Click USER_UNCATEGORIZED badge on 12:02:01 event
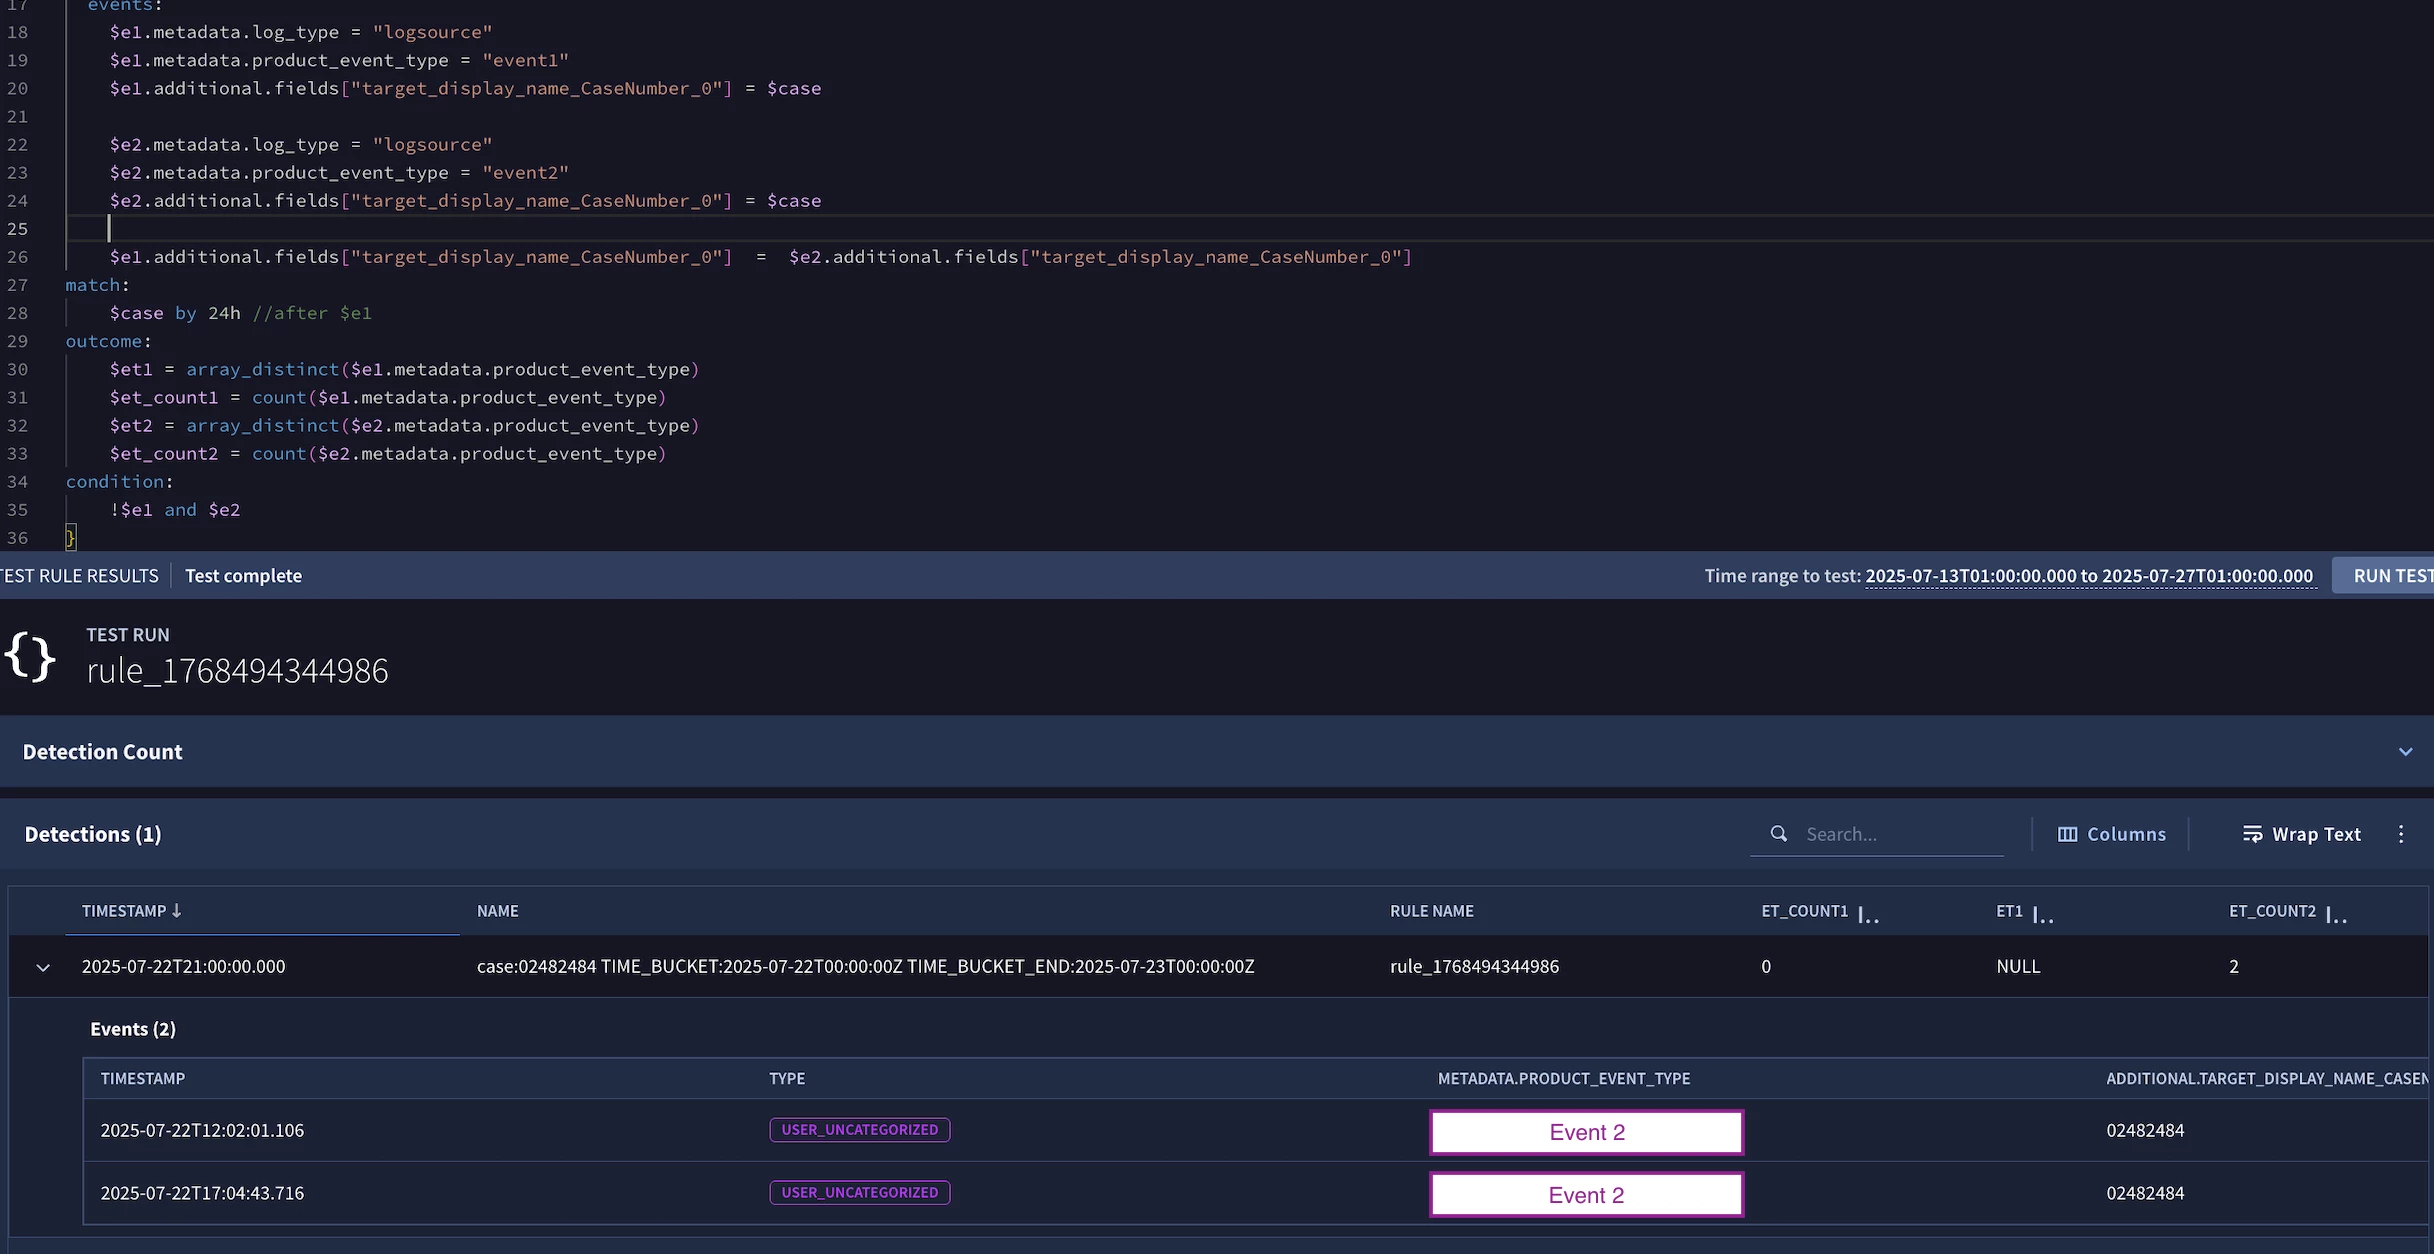 click(x=859, y=1129)
